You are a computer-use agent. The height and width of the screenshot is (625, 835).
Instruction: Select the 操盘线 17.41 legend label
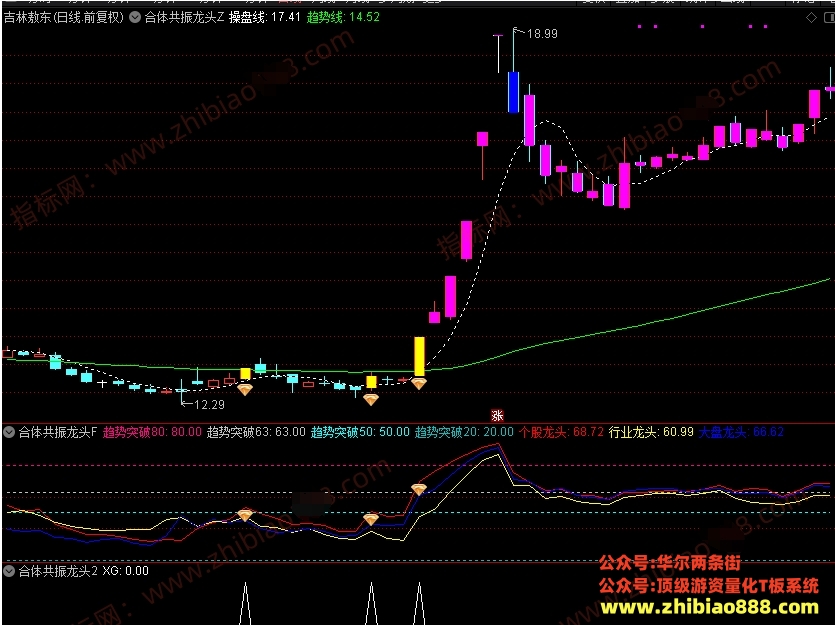265,17
